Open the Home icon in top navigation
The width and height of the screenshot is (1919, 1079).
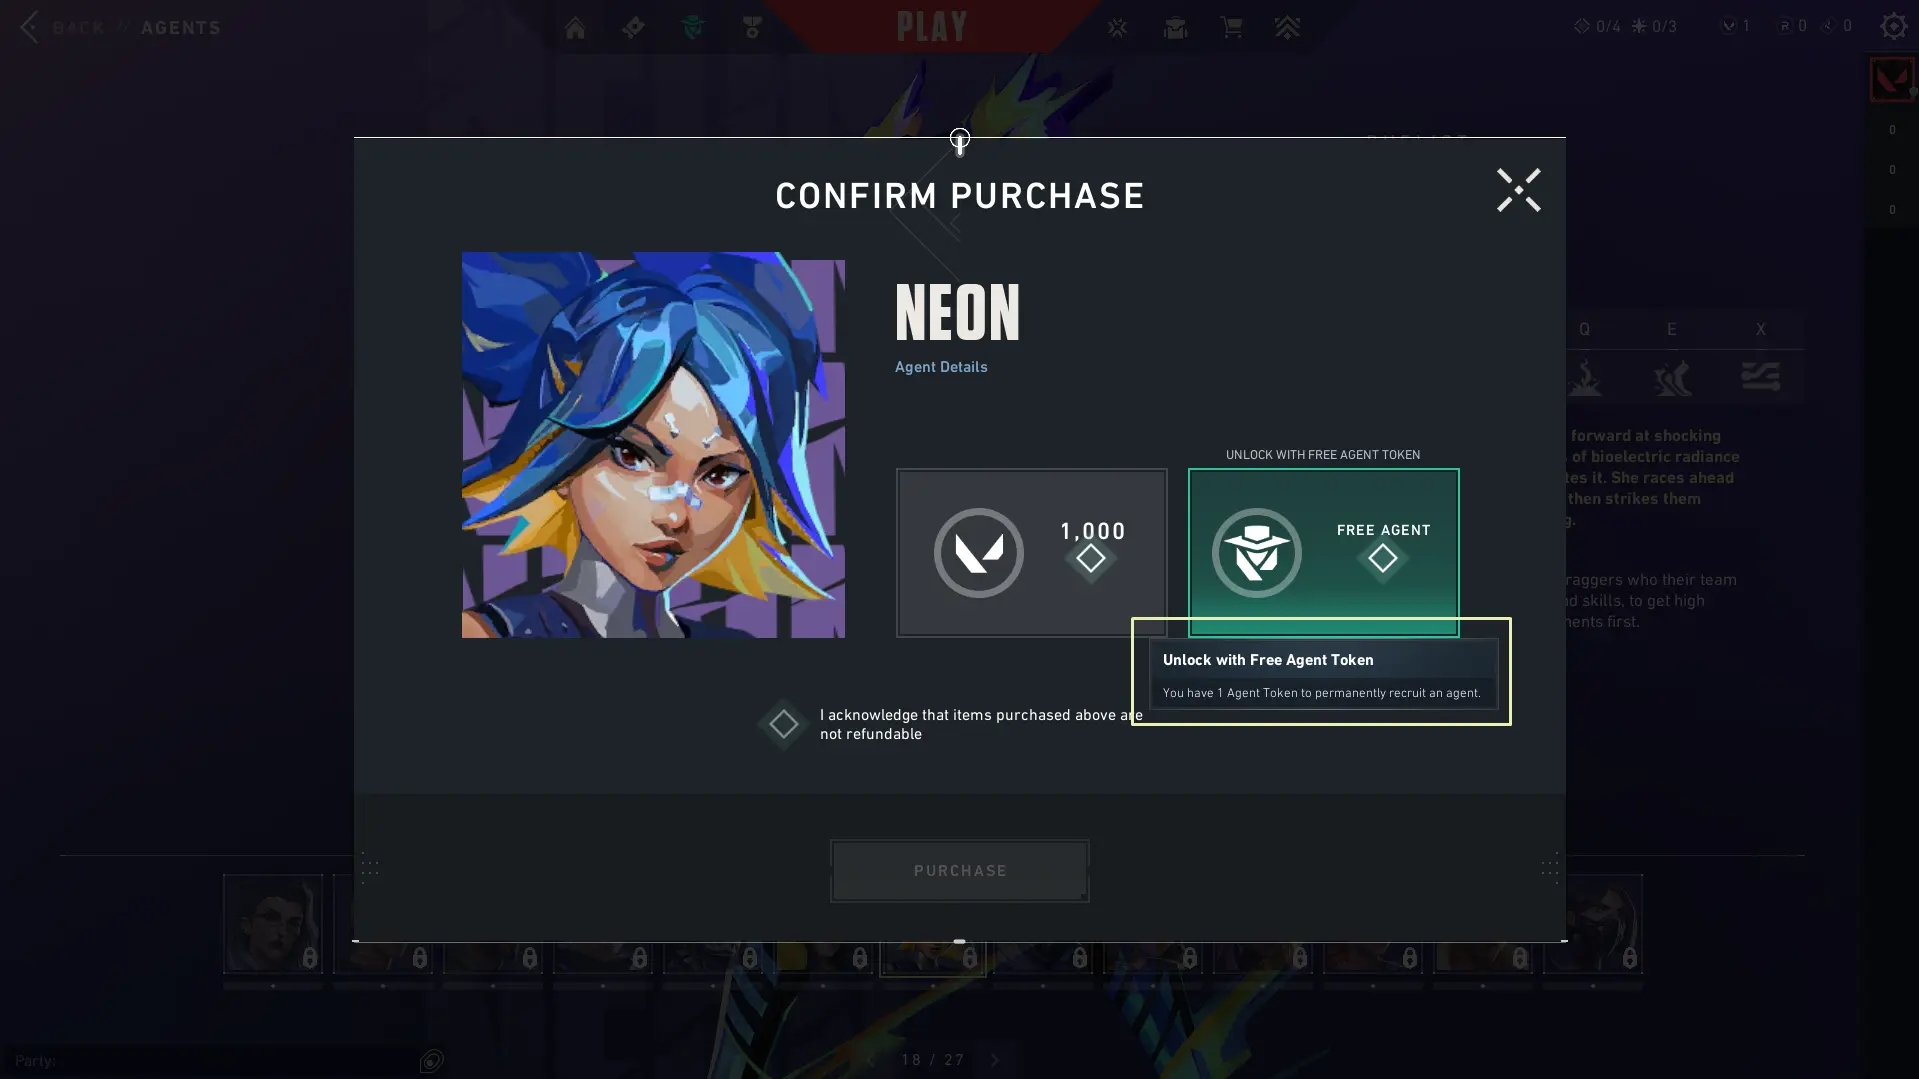tap(575, 27)
